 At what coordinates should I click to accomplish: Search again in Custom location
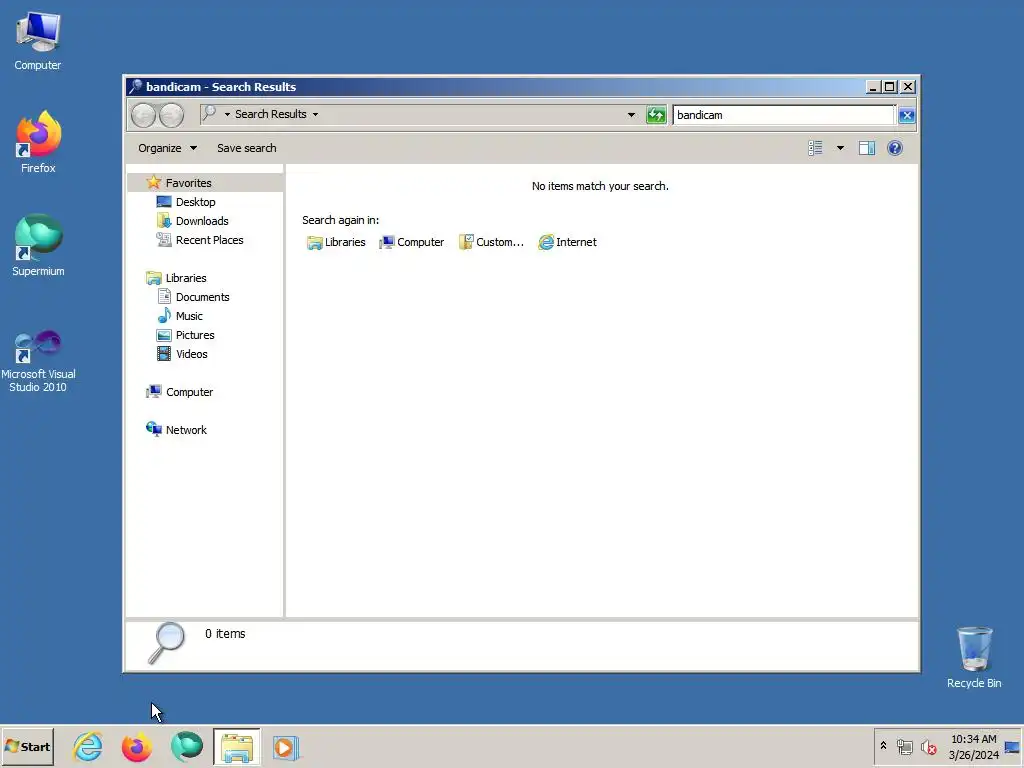[x=491, y=242]
